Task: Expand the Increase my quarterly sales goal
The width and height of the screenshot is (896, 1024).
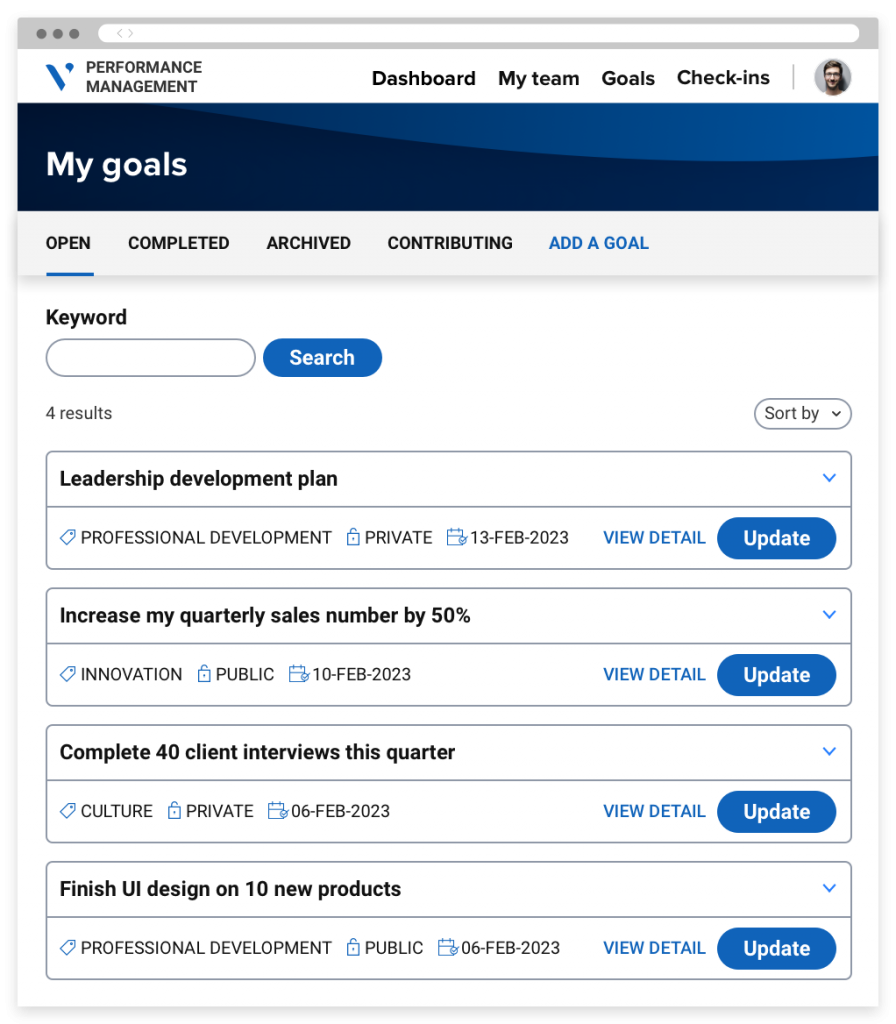Action: (829, 615)
